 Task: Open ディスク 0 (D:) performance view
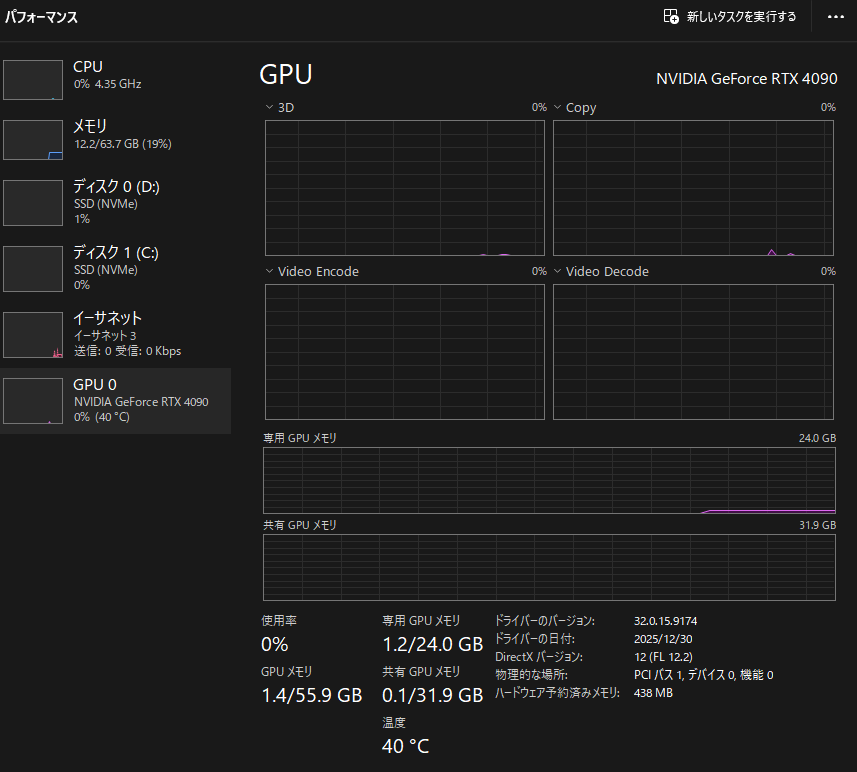115,202
